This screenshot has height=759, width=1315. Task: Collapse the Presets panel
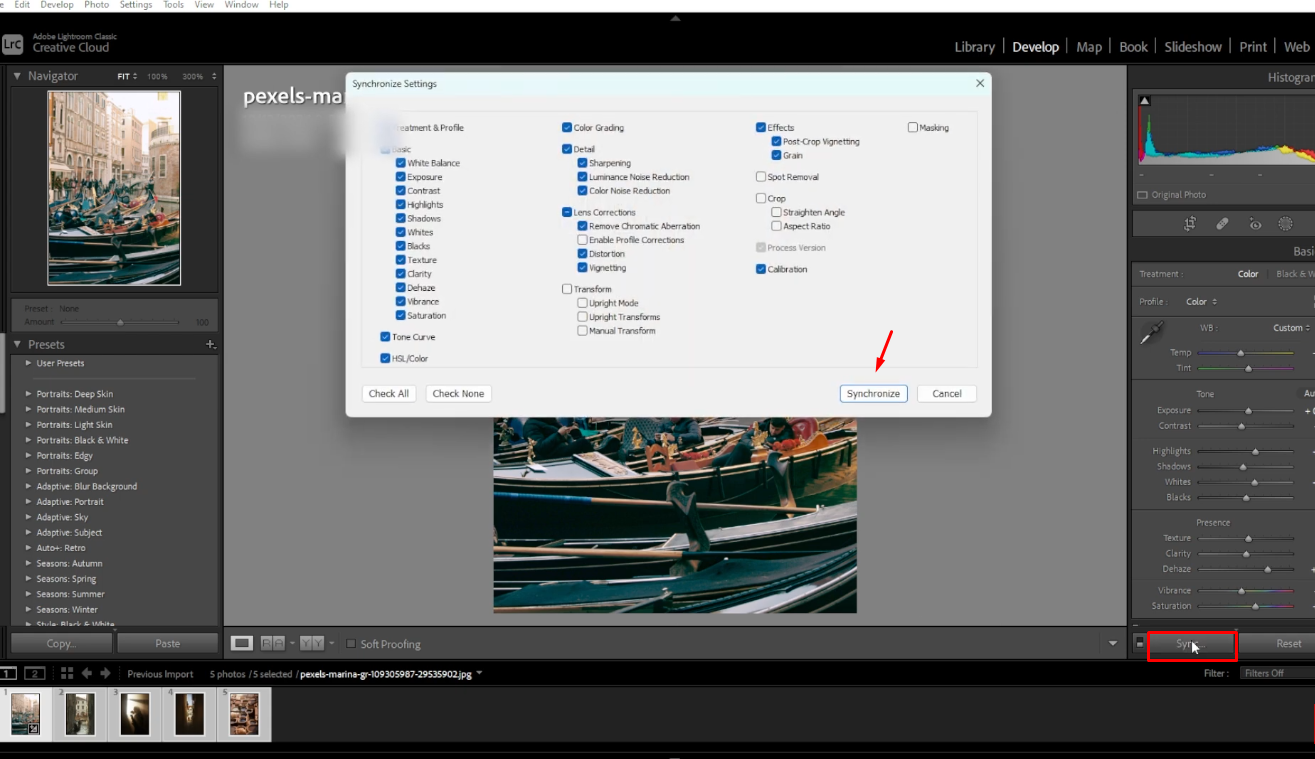click(x=17, y=343)
